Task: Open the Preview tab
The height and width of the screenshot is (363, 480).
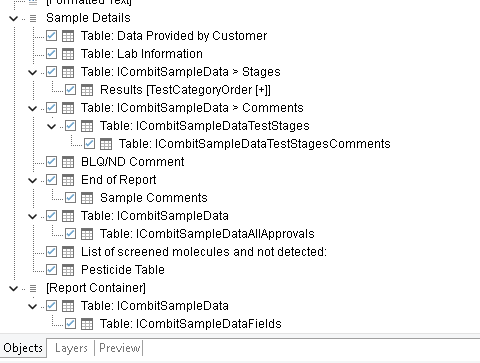Action: coord(119,348)
